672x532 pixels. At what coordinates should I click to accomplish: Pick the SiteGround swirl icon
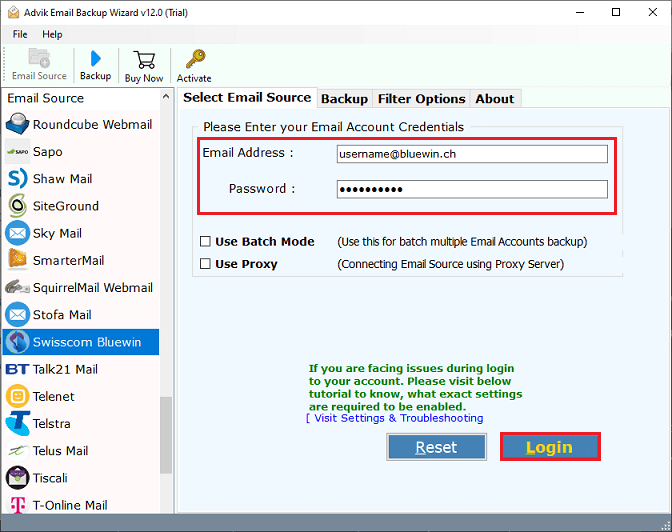click(x=18, y=206)
